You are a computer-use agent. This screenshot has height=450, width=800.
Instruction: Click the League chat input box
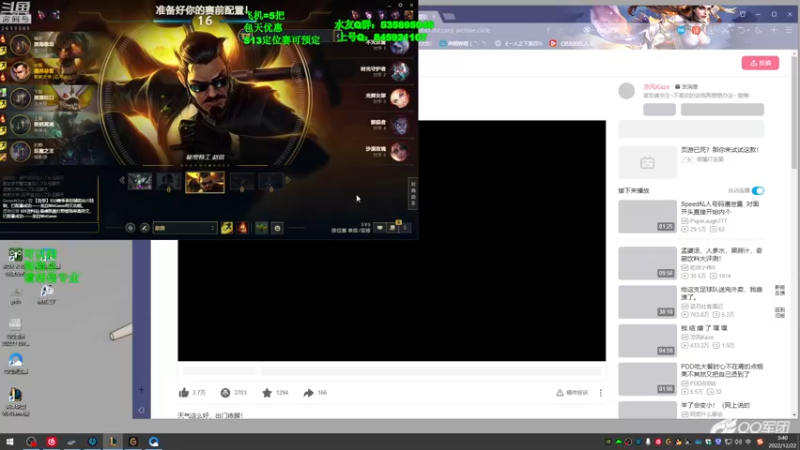click(49, 228)
